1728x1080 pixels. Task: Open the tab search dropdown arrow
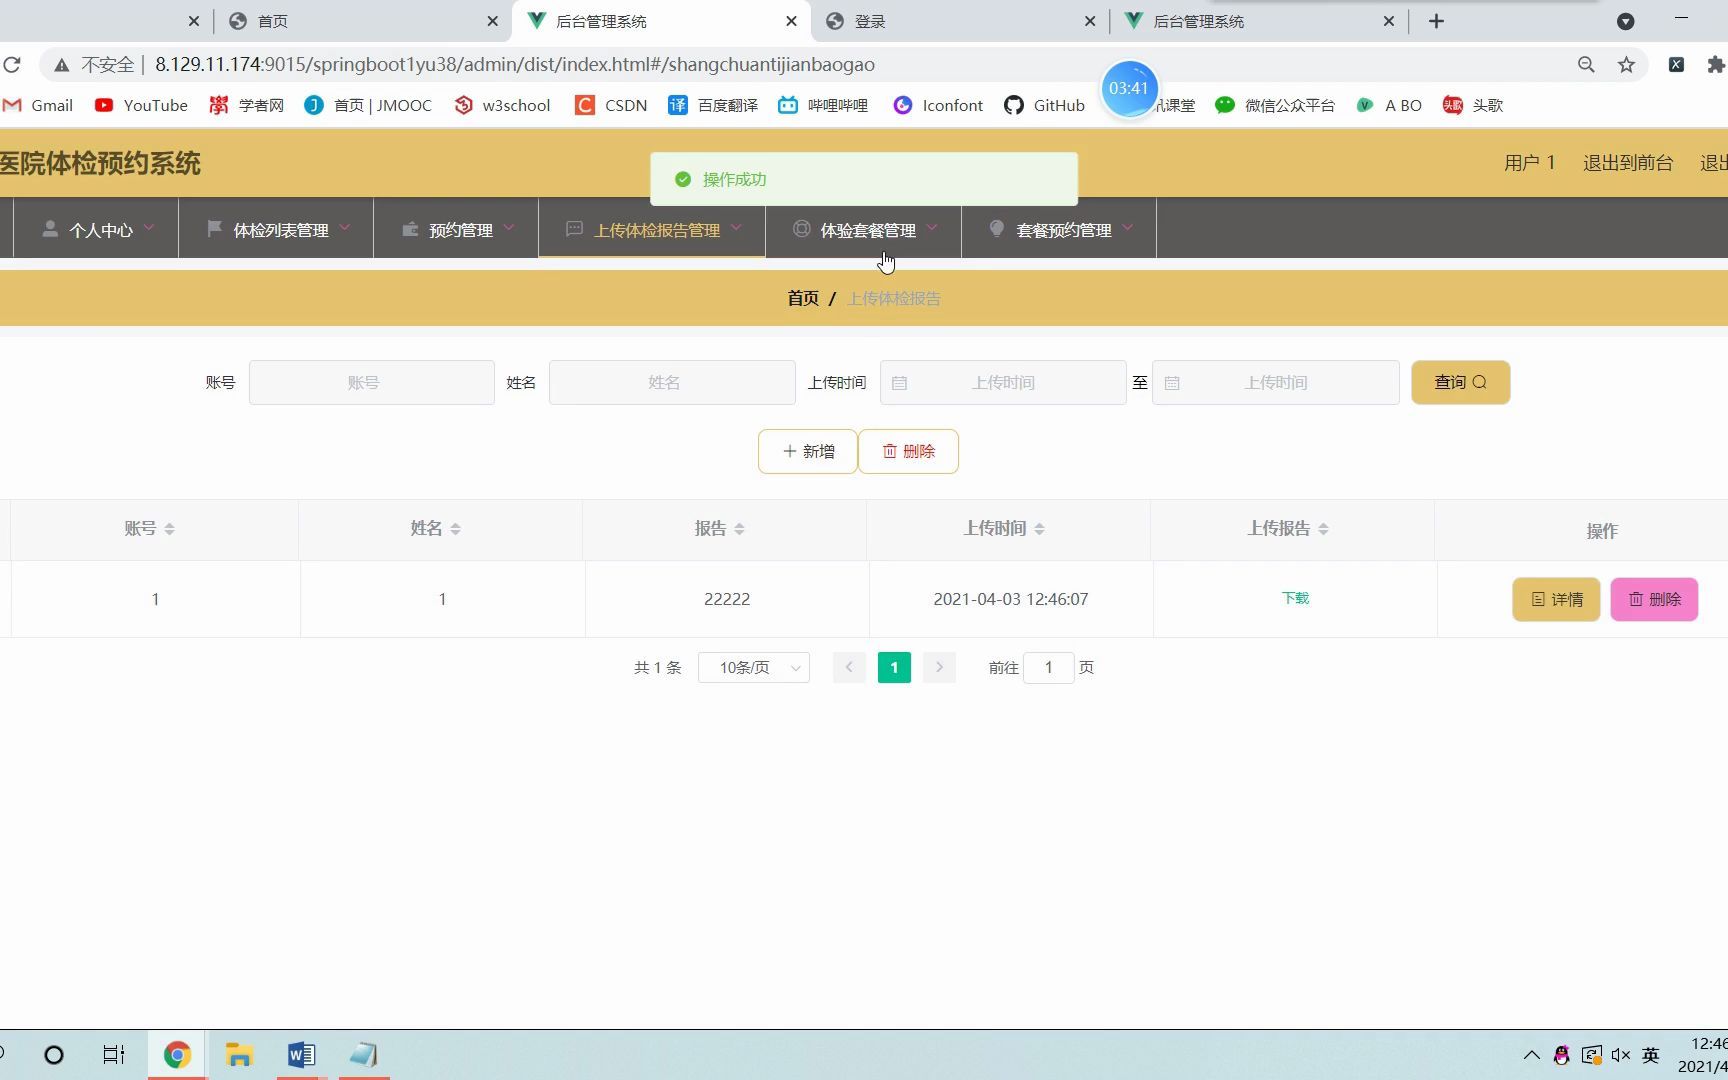[1626, 21]
